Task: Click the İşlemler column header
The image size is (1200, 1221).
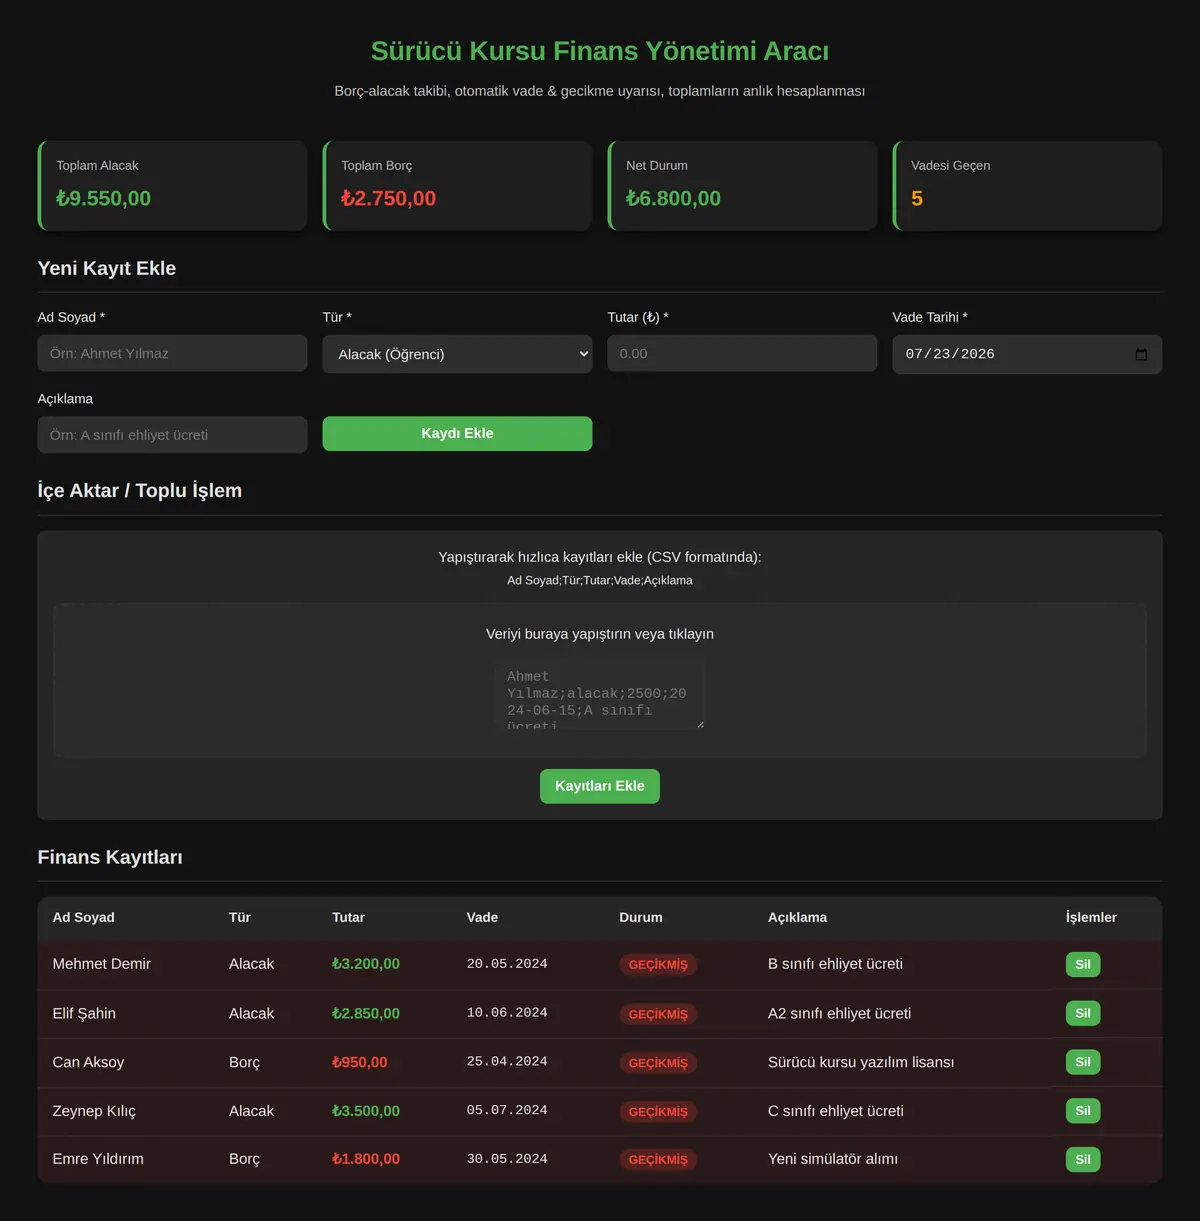Action: point(1091,917)
